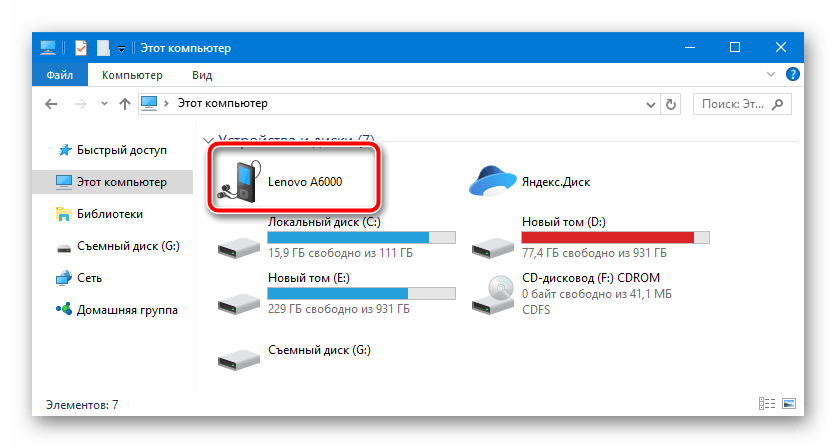
Task: Open Explorer help with the question mark
Action: pos(792,74)
